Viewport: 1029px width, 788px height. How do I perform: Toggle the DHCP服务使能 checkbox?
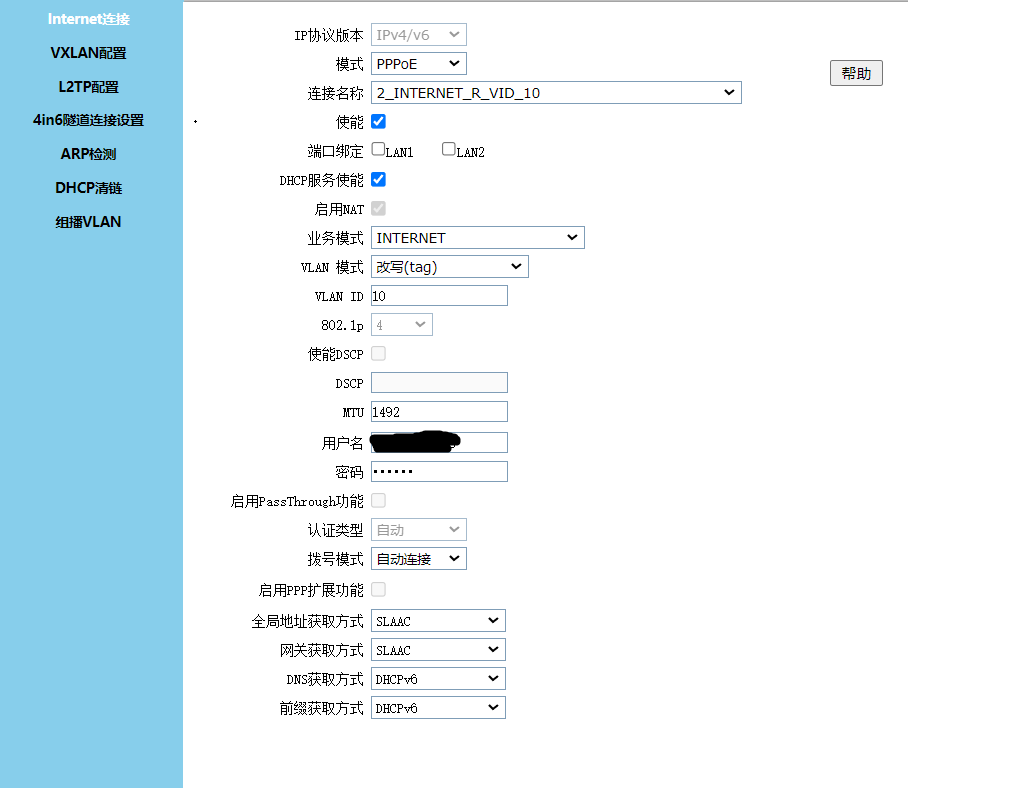(x=378, y=180)
